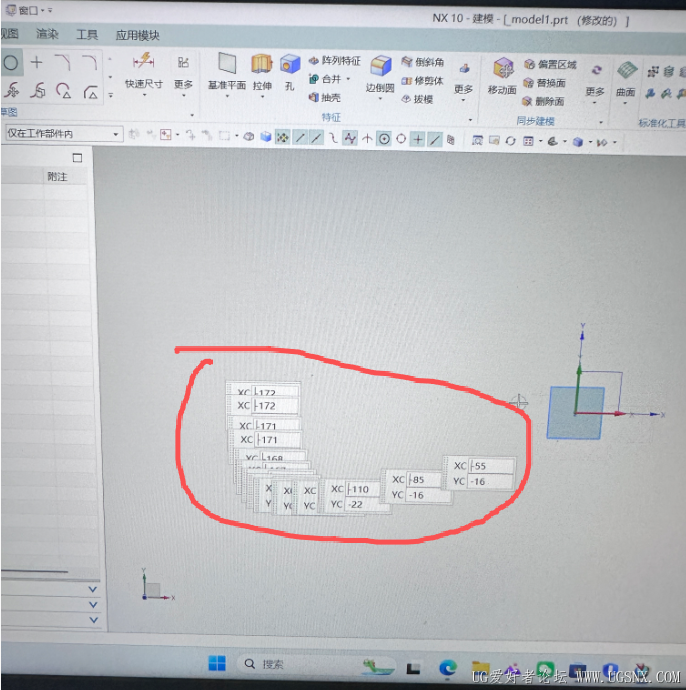Open the Tools (工具) menu
This screenshot has width=686, height=690.
pos(87,35)
